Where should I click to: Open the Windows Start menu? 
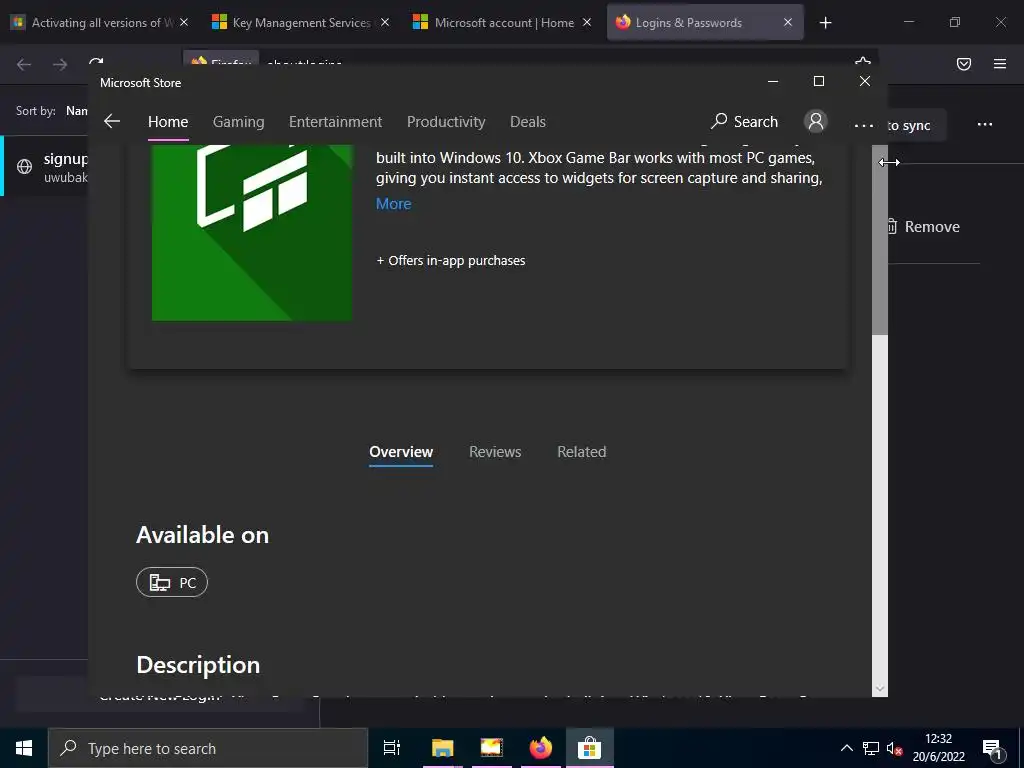point(24,748)
